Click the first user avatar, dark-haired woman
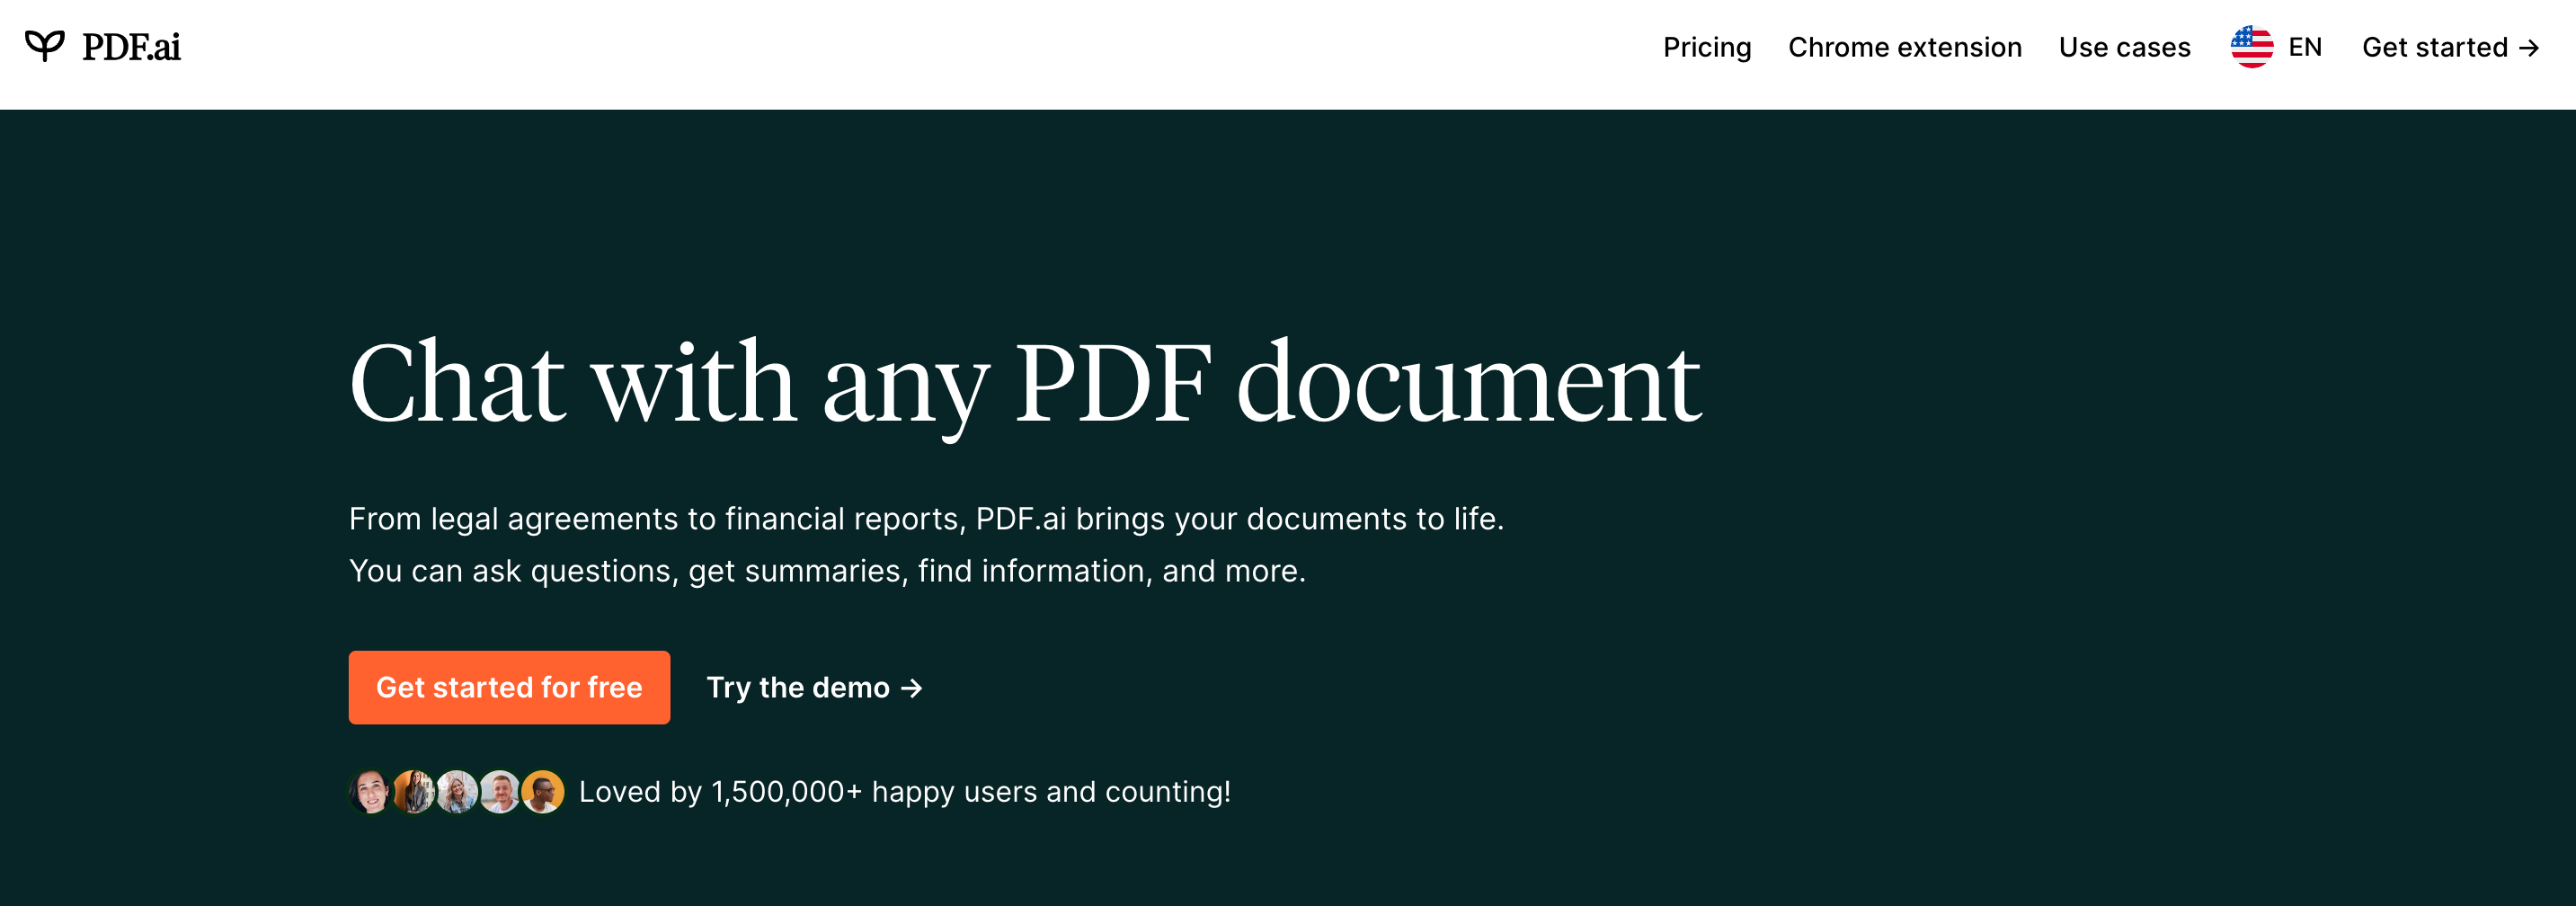Screen dimensions: 2576x906 point(370,791)
